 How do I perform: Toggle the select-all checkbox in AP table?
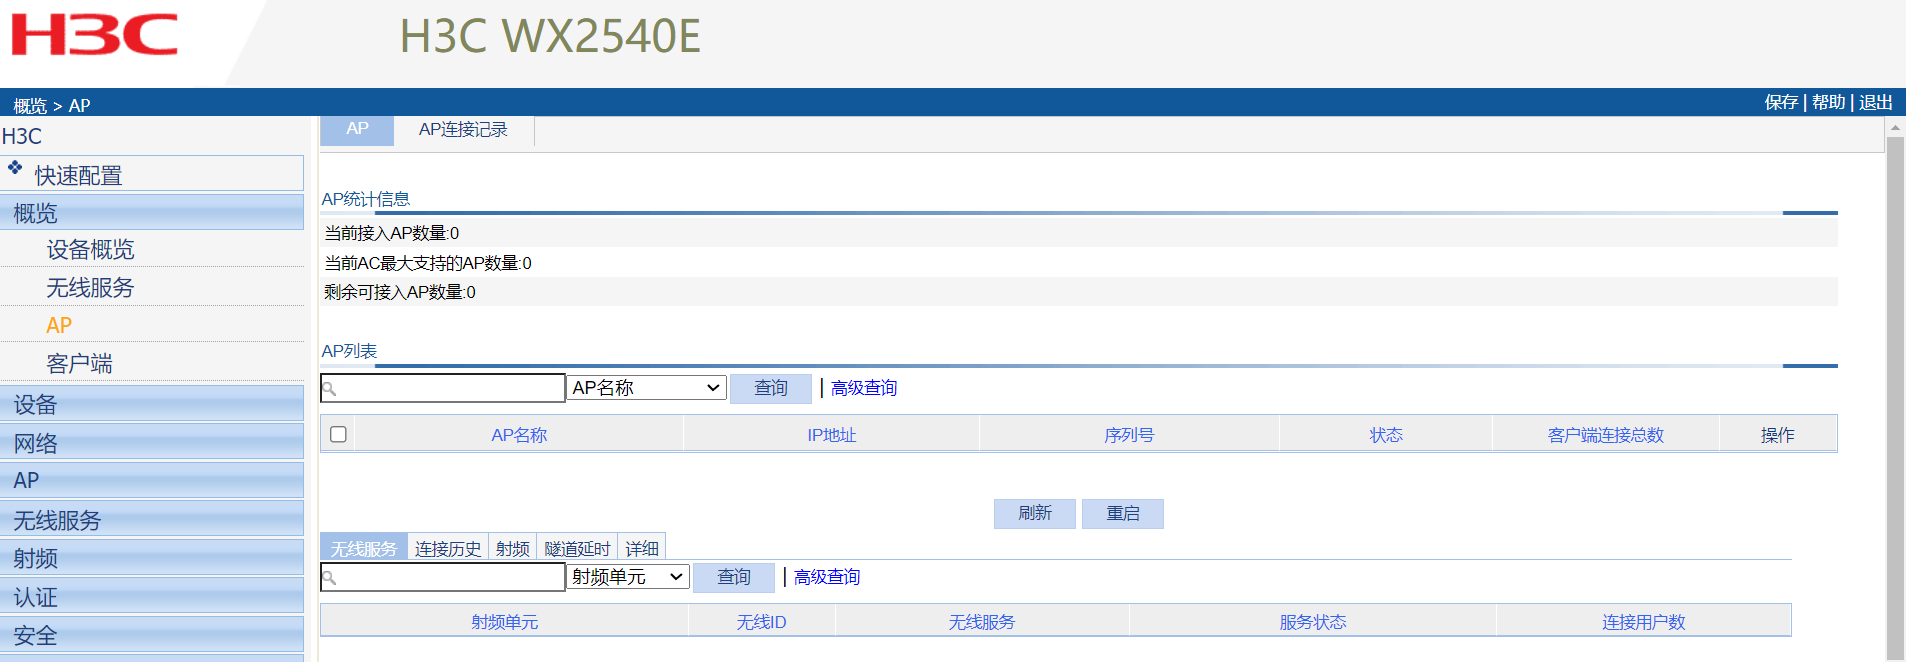pos(338,434)
